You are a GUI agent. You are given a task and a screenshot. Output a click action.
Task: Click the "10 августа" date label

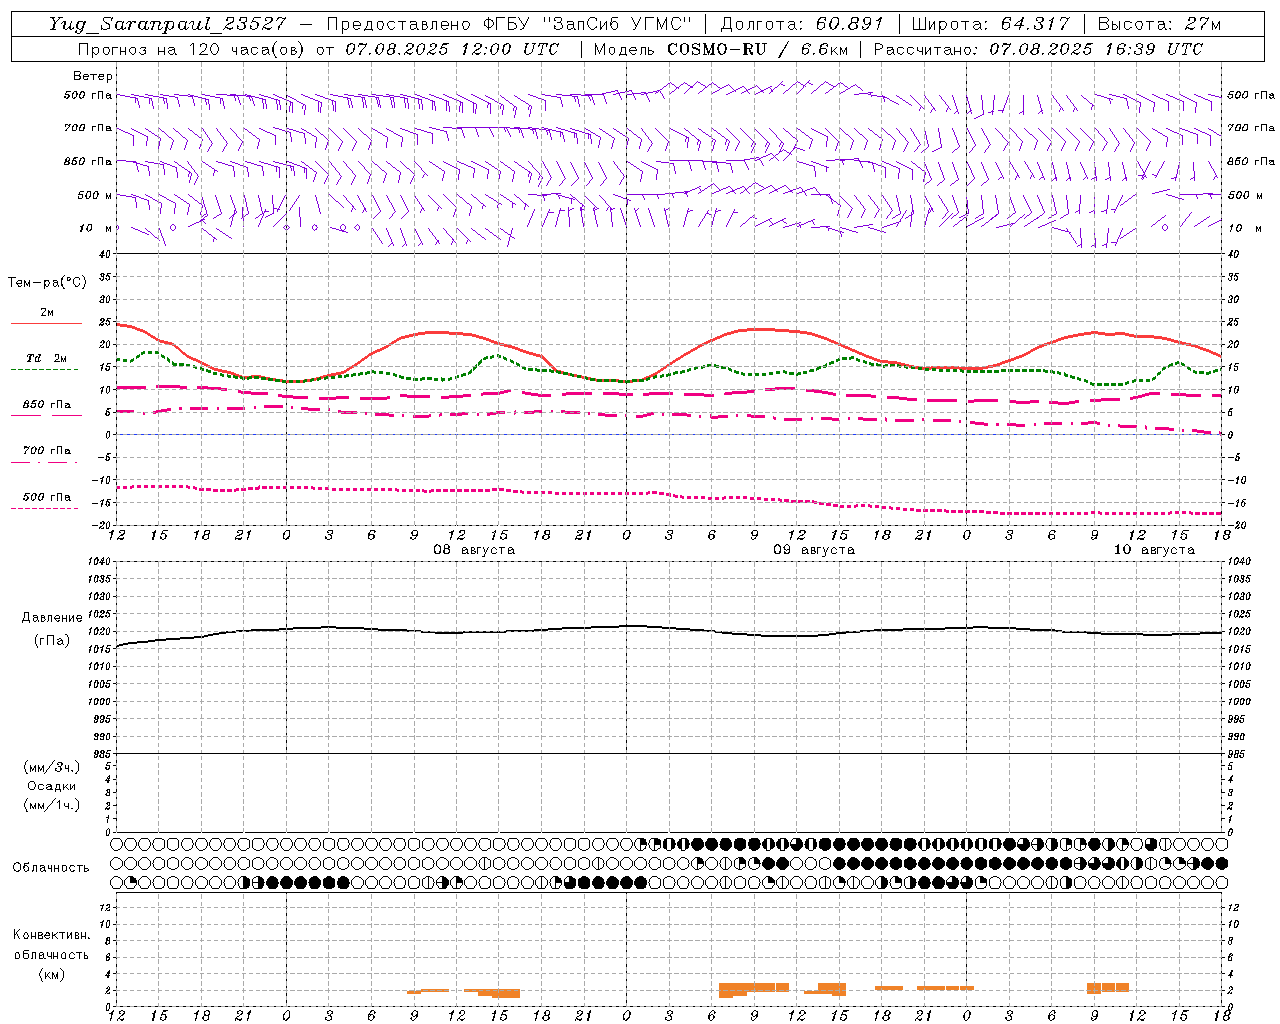pos(1154,550)
